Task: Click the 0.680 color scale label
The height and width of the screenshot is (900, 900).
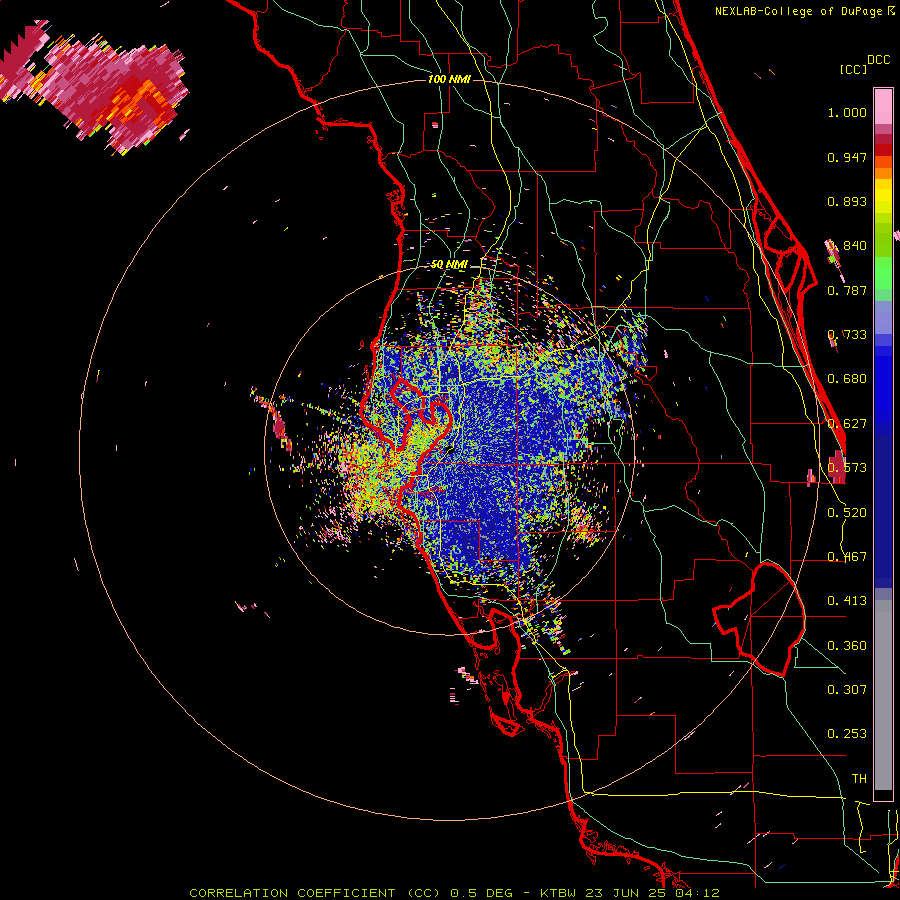Action: pos(847,379)
